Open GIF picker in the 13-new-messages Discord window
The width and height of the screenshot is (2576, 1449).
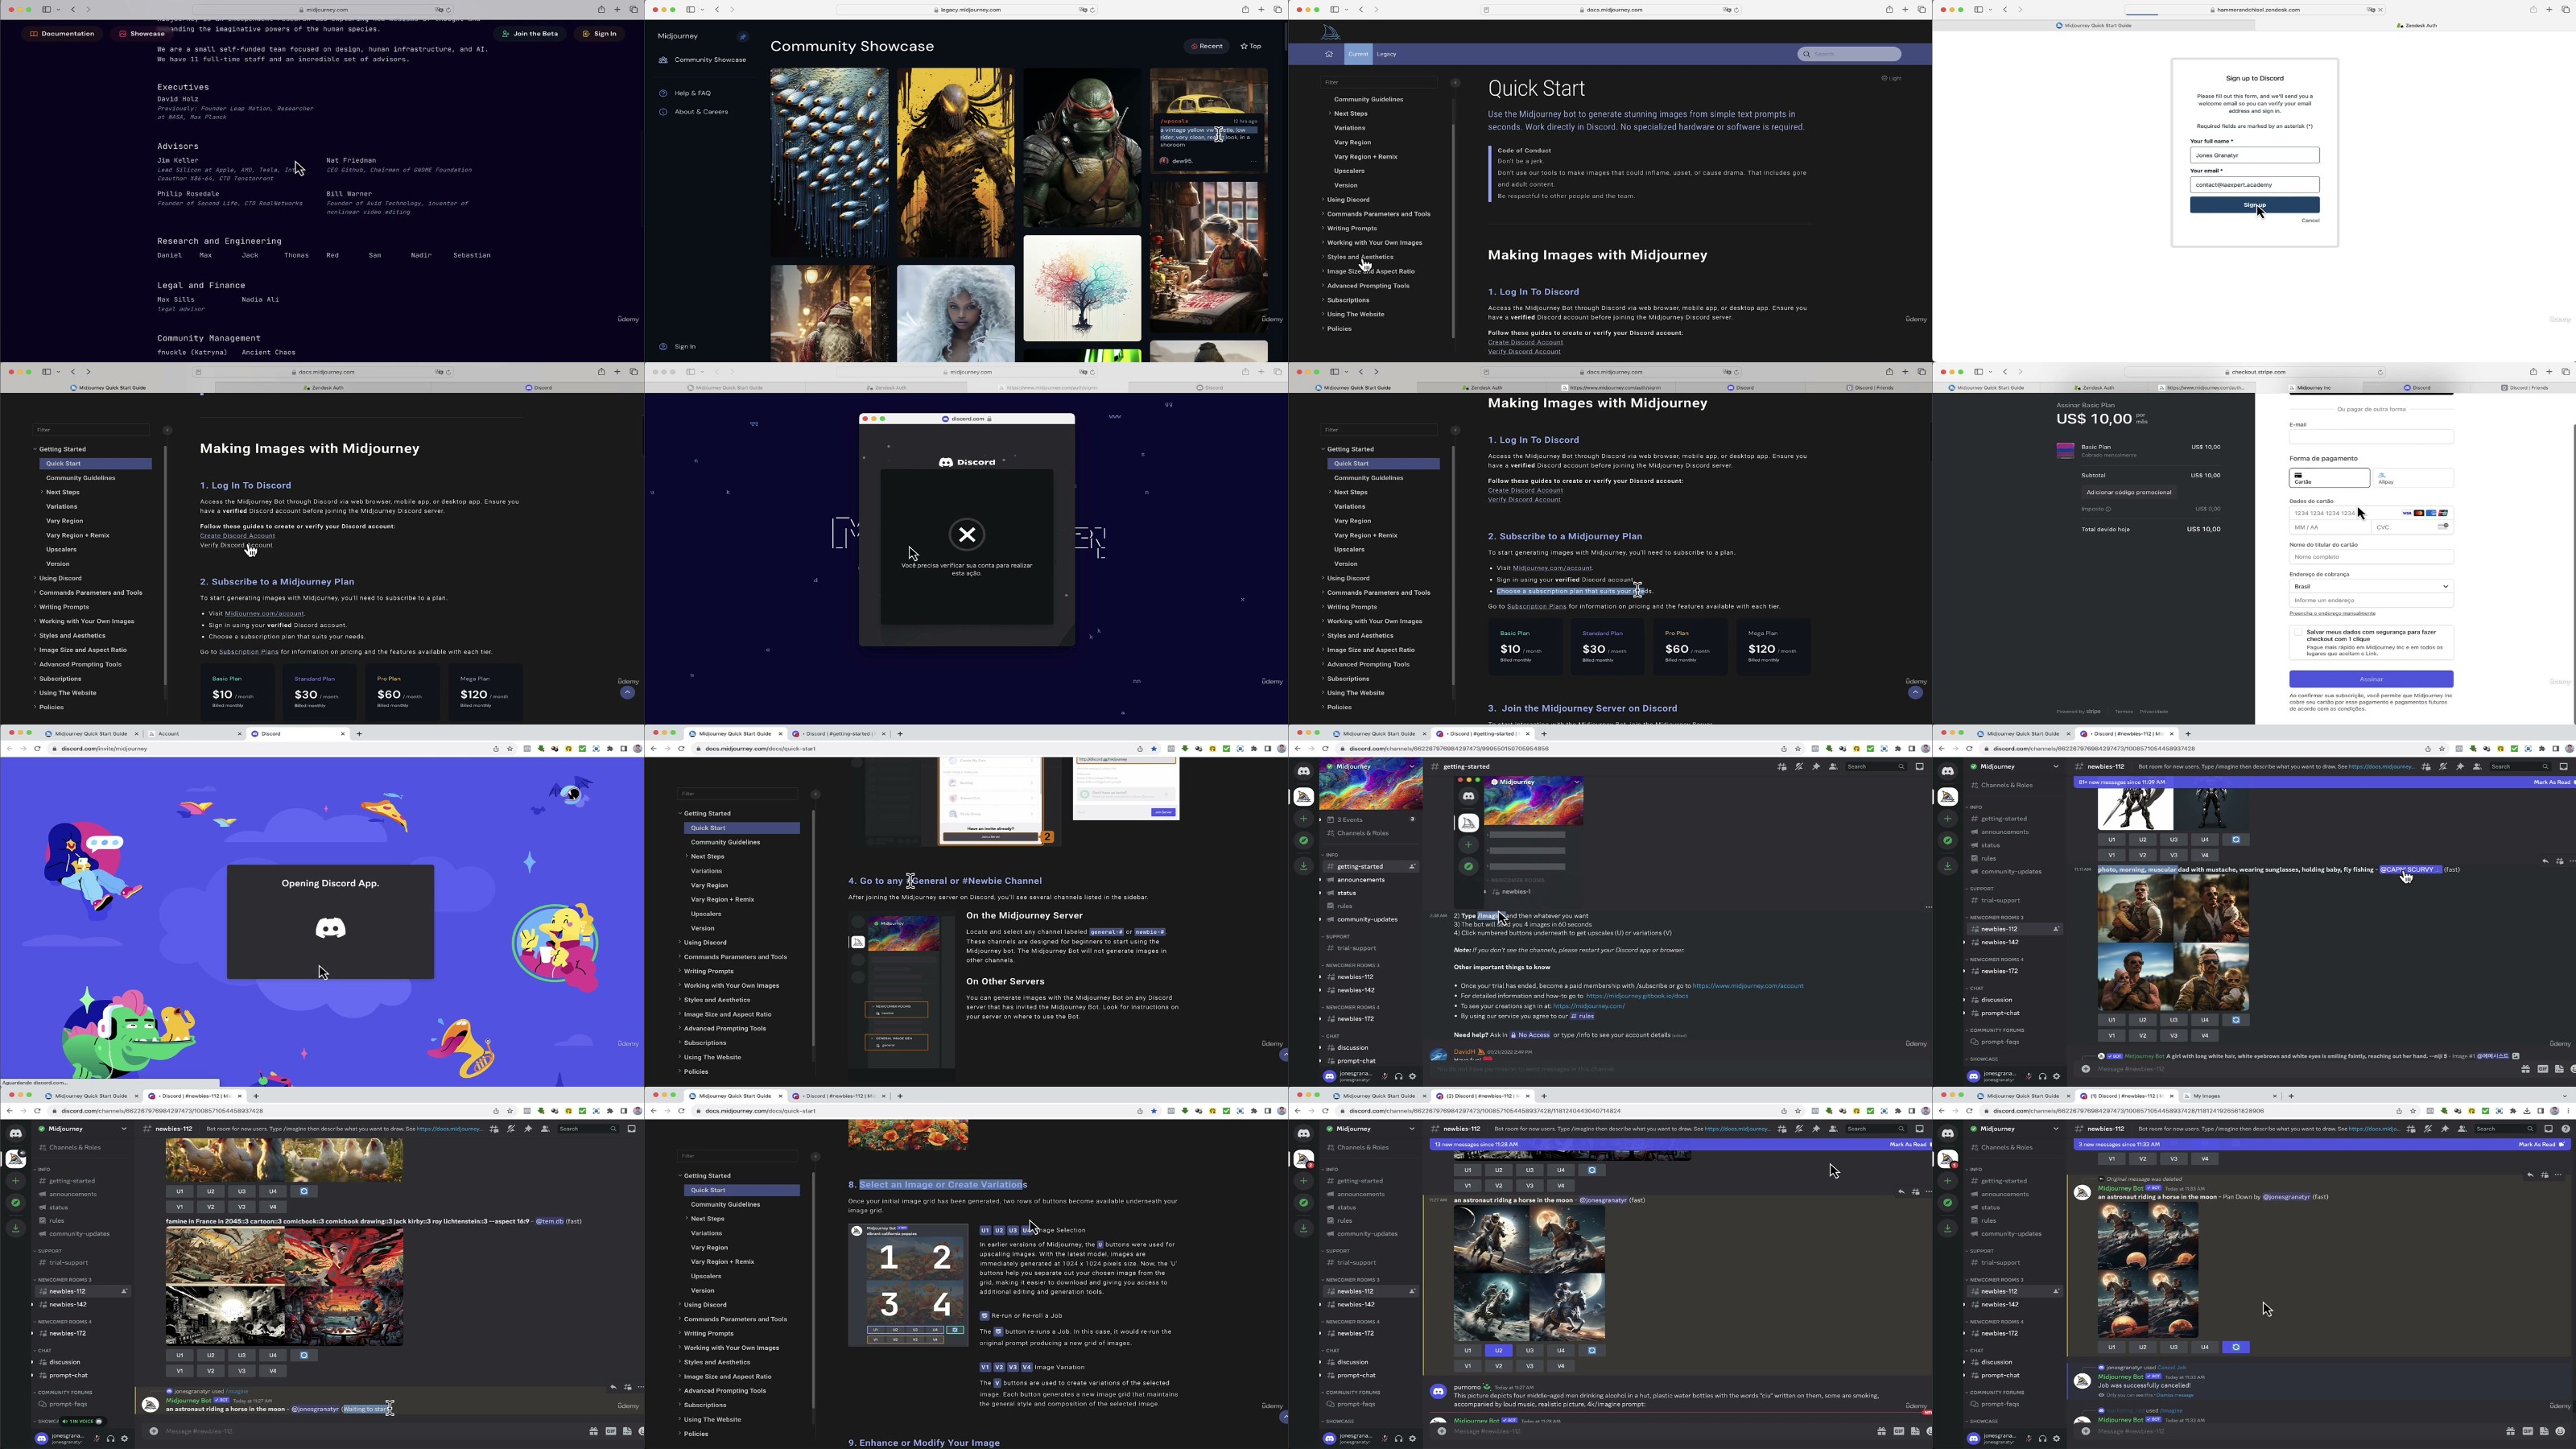pos(1898,1431)
